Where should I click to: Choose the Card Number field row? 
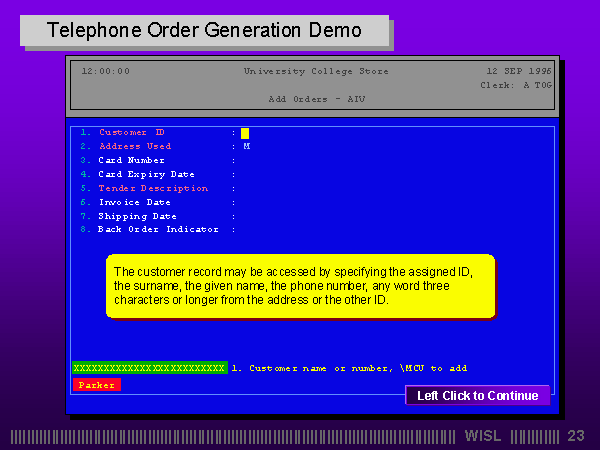tap(131, 160)
